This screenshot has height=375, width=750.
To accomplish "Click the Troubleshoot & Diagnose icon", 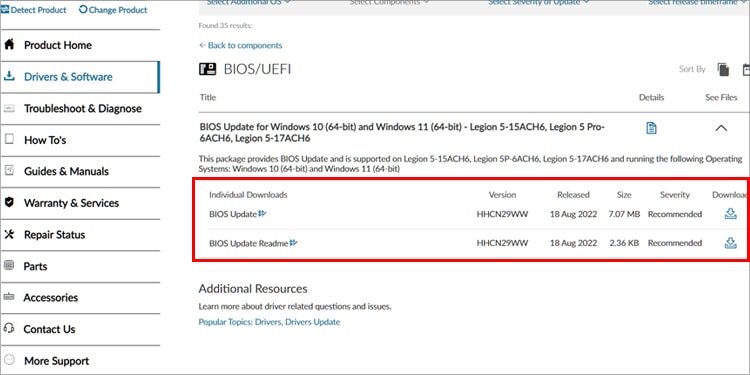I will [x=9, y=108].
